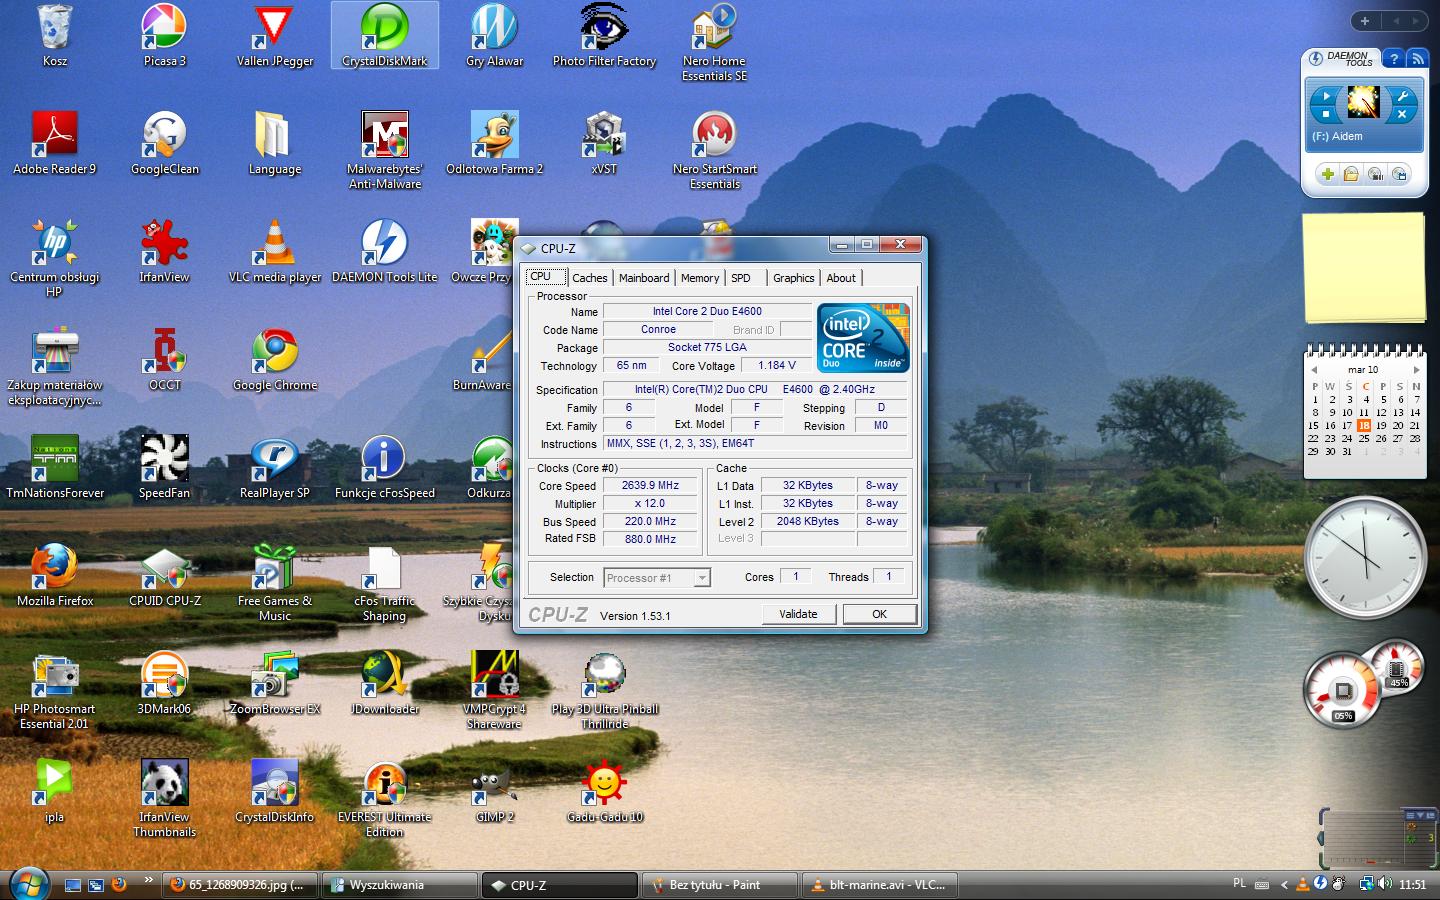Image resolution: width=1440 pixels, height=900 pixels.
Task: Click the X remove button in DAEMON Tools gadget
Action: point(1402,114)
